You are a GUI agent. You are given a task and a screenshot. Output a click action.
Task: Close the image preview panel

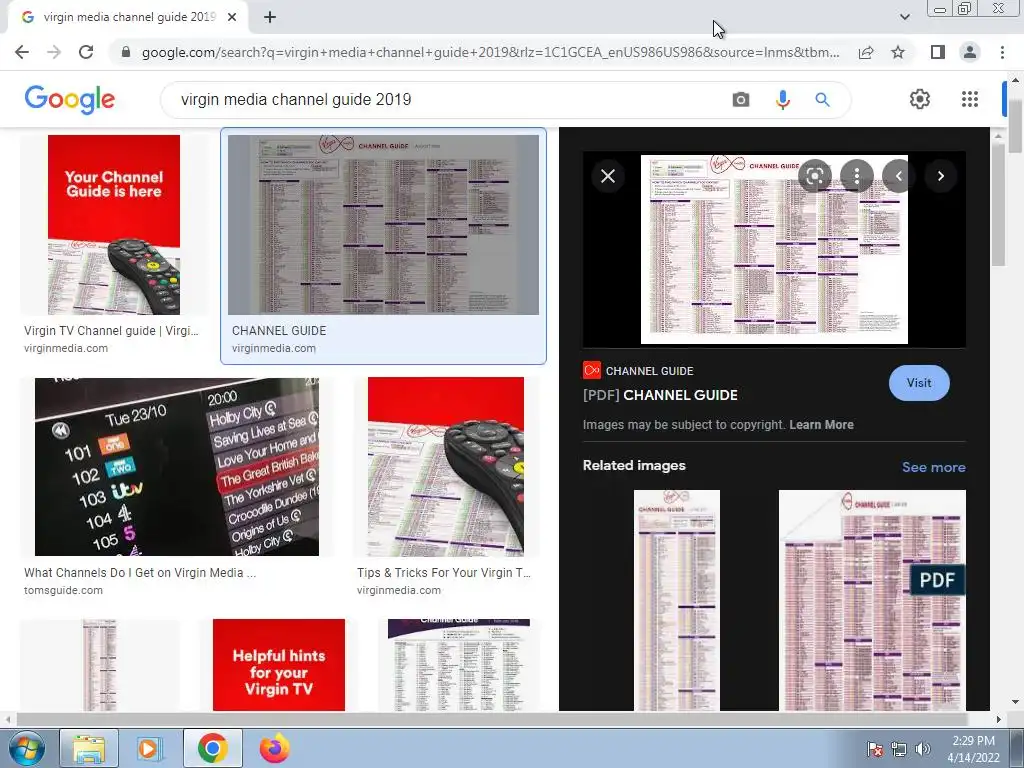click(x=608, y=176)
